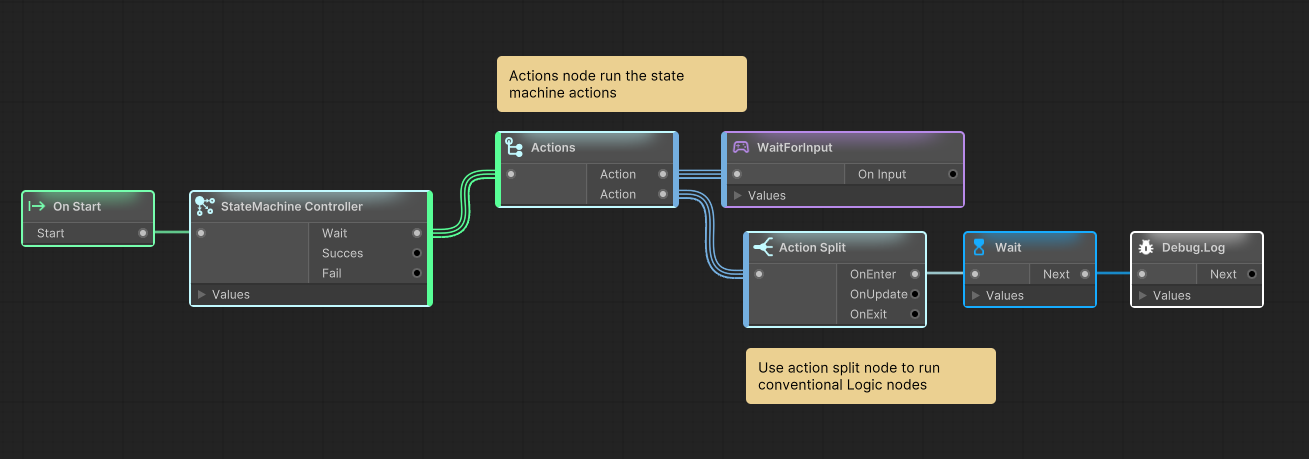Click the Fail output port
This screenshot has width=1309, height=459.
tap(417, 273)
